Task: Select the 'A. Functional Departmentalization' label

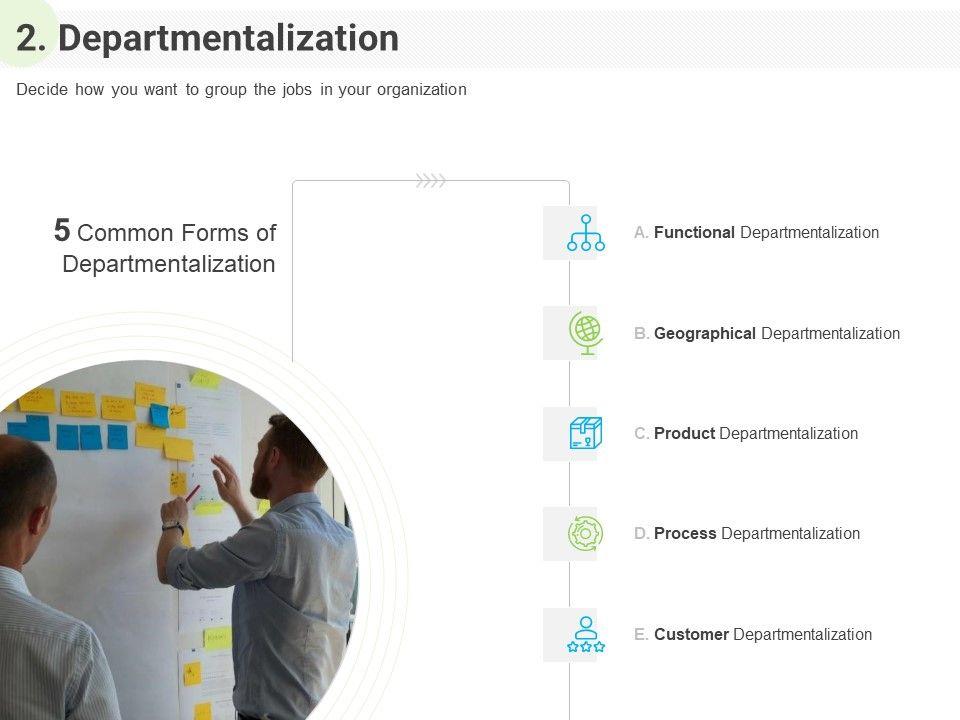Action: pyautogui.click(x=756, y=233)
